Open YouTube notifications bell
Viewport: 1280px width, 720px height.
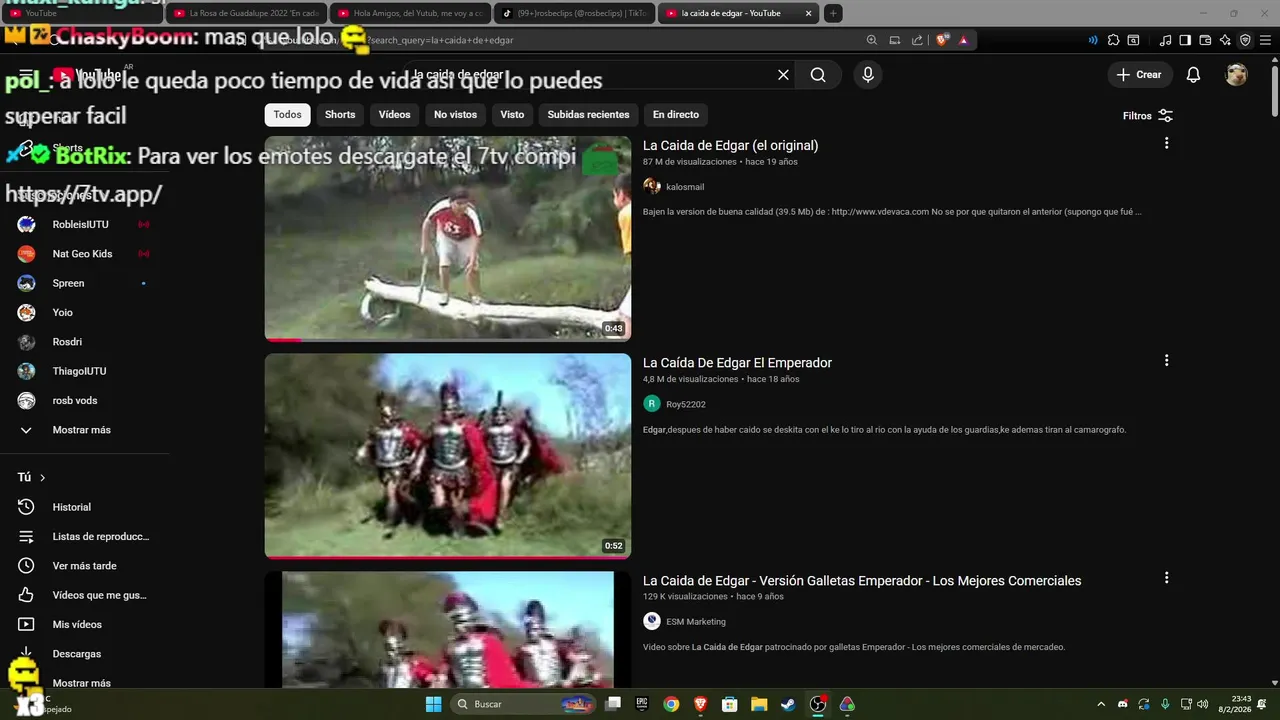(1193, 75)
